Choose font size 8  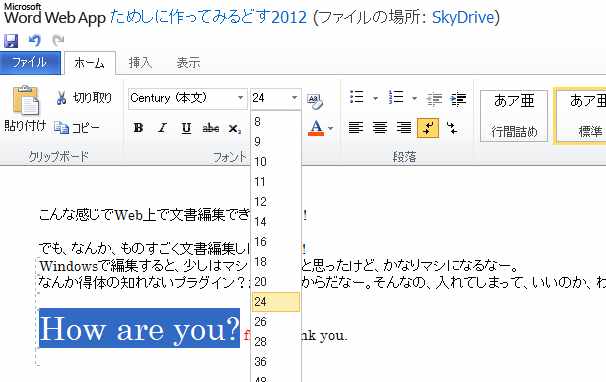click(276, 121)
